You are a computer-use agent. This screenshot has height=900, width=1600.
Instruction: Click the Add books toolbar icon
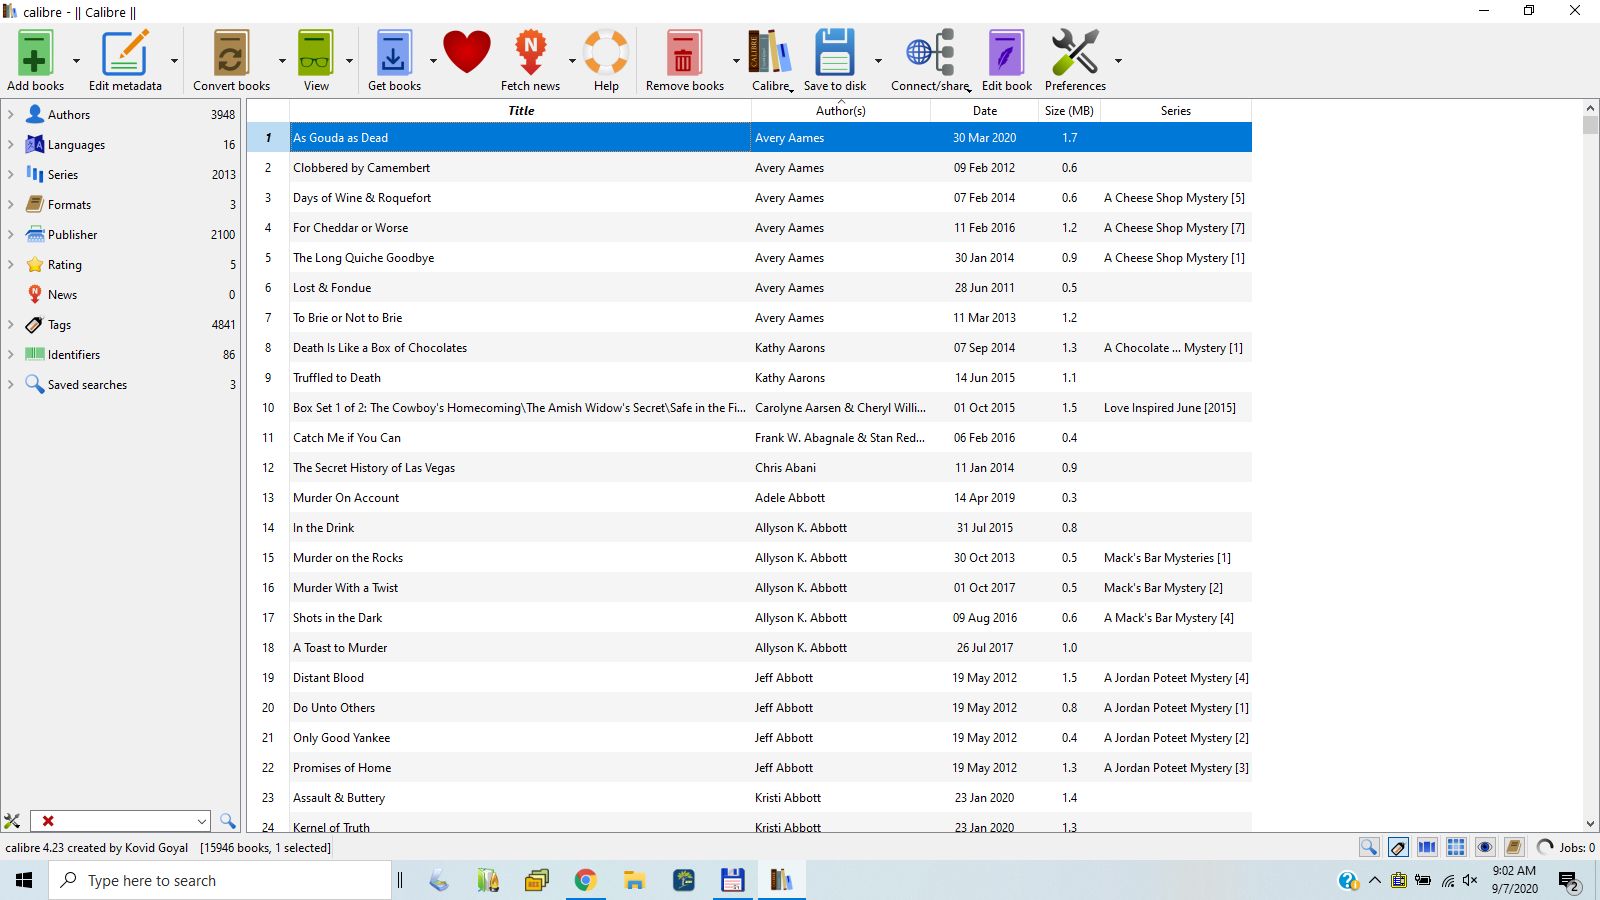pos(34,53)
